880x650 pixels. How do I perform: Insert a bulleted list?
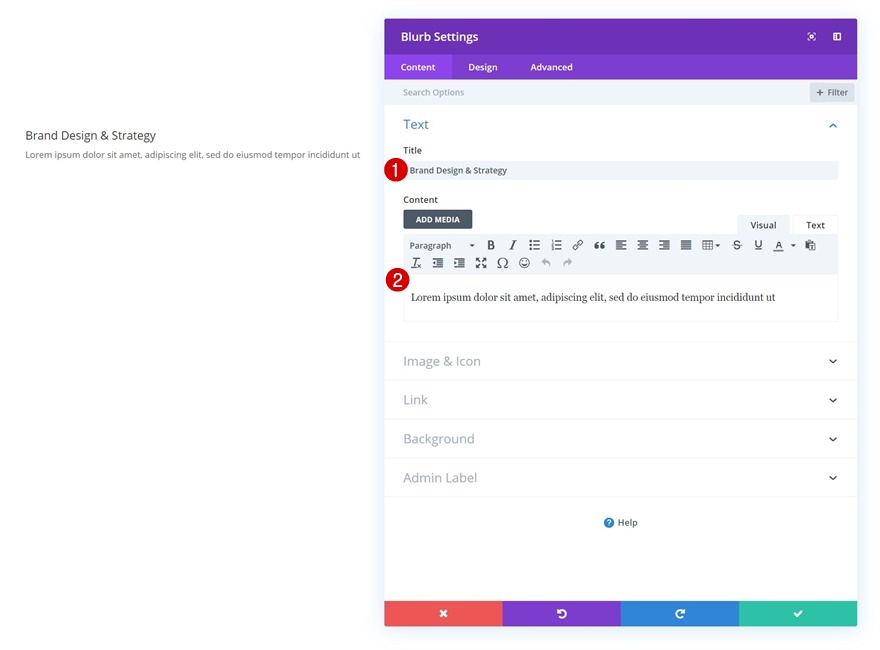(534, 245)
